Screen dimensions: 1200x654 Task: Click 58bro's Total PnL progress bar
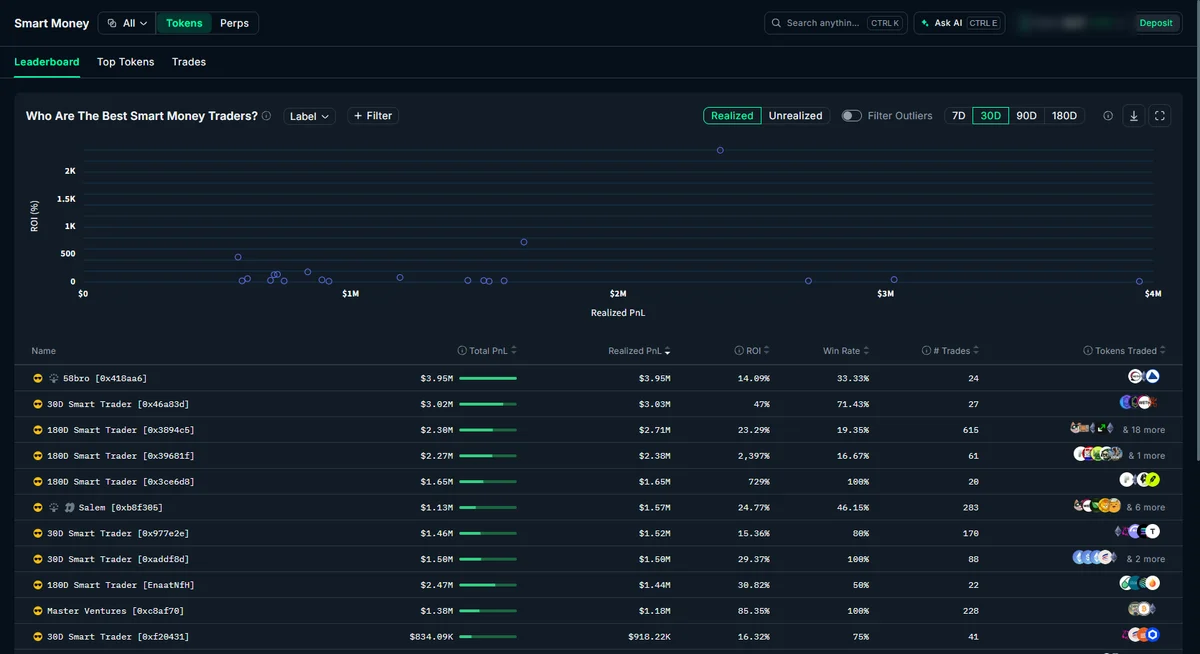pyautogui.click(x=488, y=378)
